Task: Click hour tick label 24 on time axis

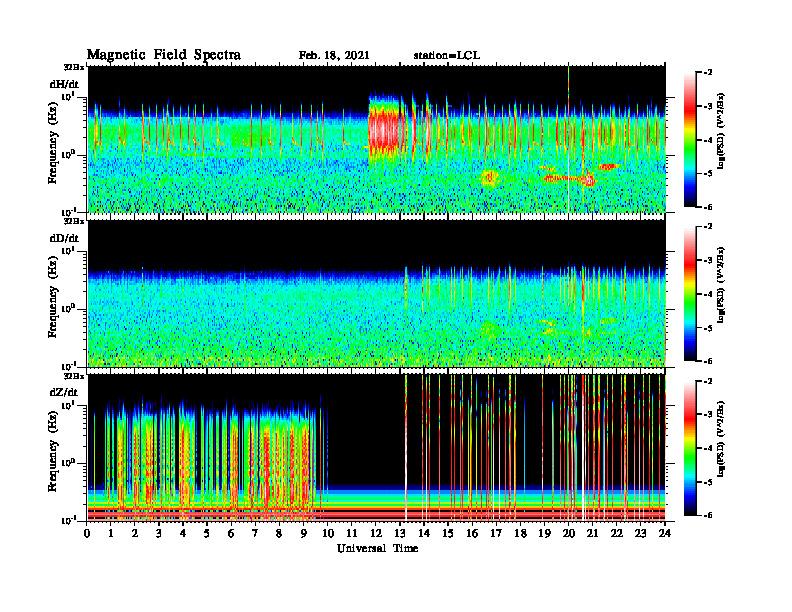Action: 665,533
